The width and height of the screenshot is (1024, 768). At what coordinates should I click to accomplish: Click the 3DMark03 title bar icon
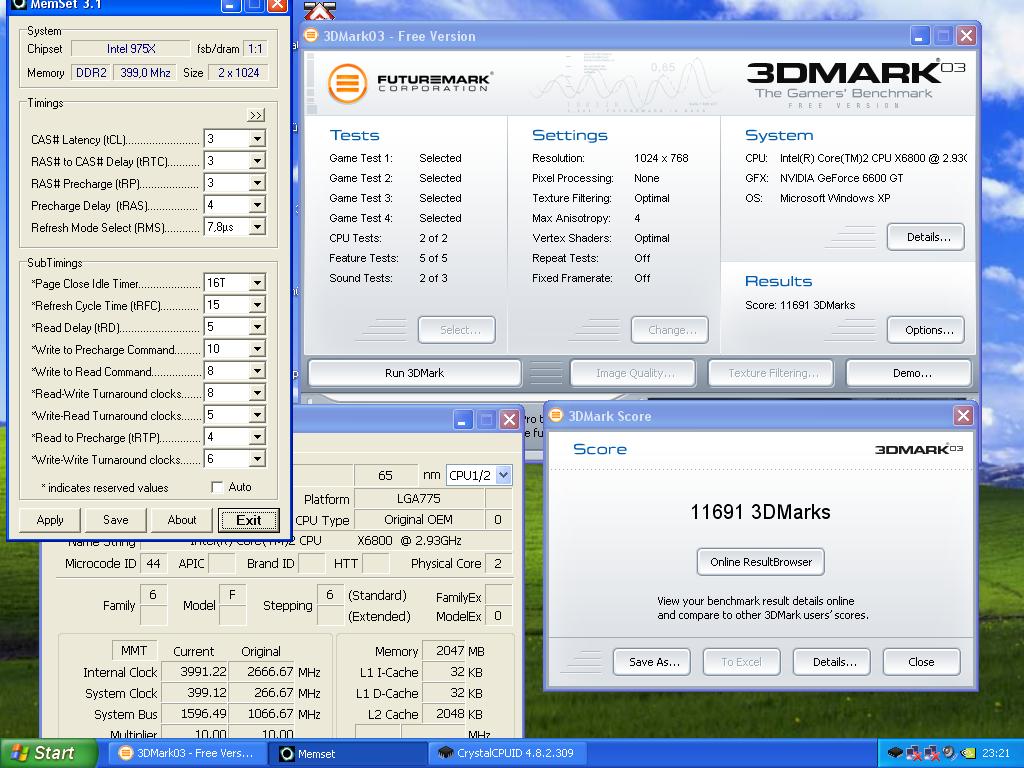pyautogui.click(x=312, y=35)
